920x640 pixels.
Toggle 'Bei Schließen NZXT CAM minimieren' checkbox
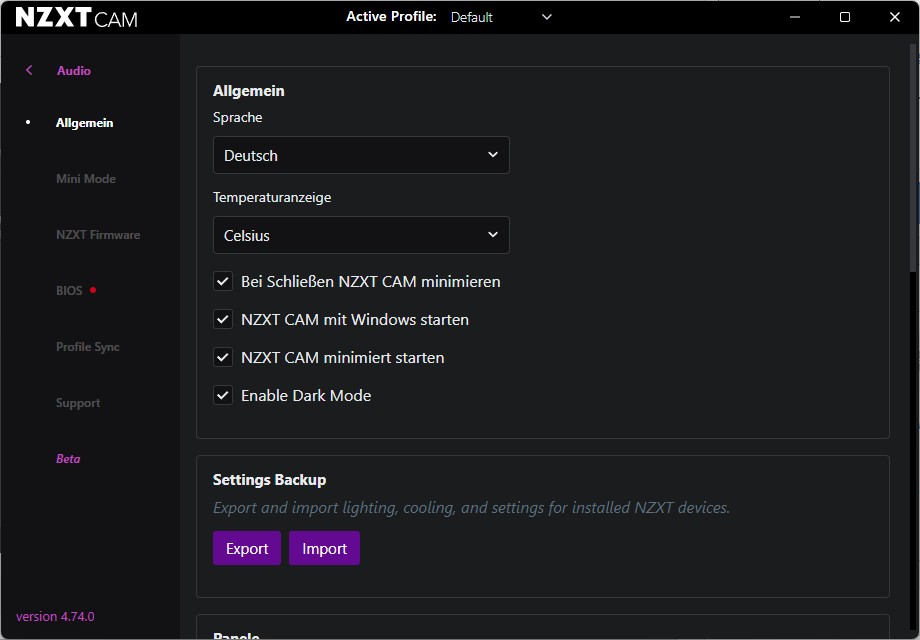click(x=223, y=282)
